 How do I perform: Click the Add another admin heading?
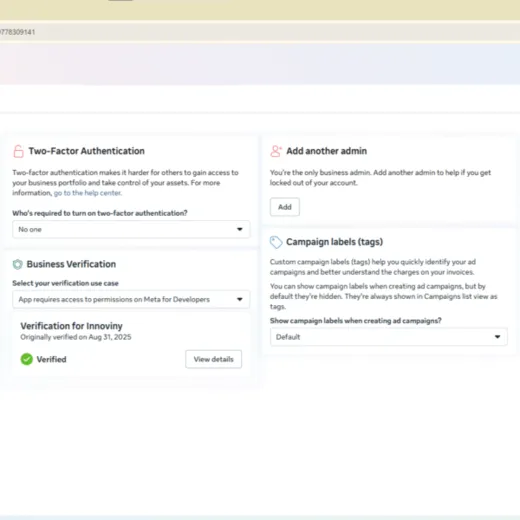[327, 151]
